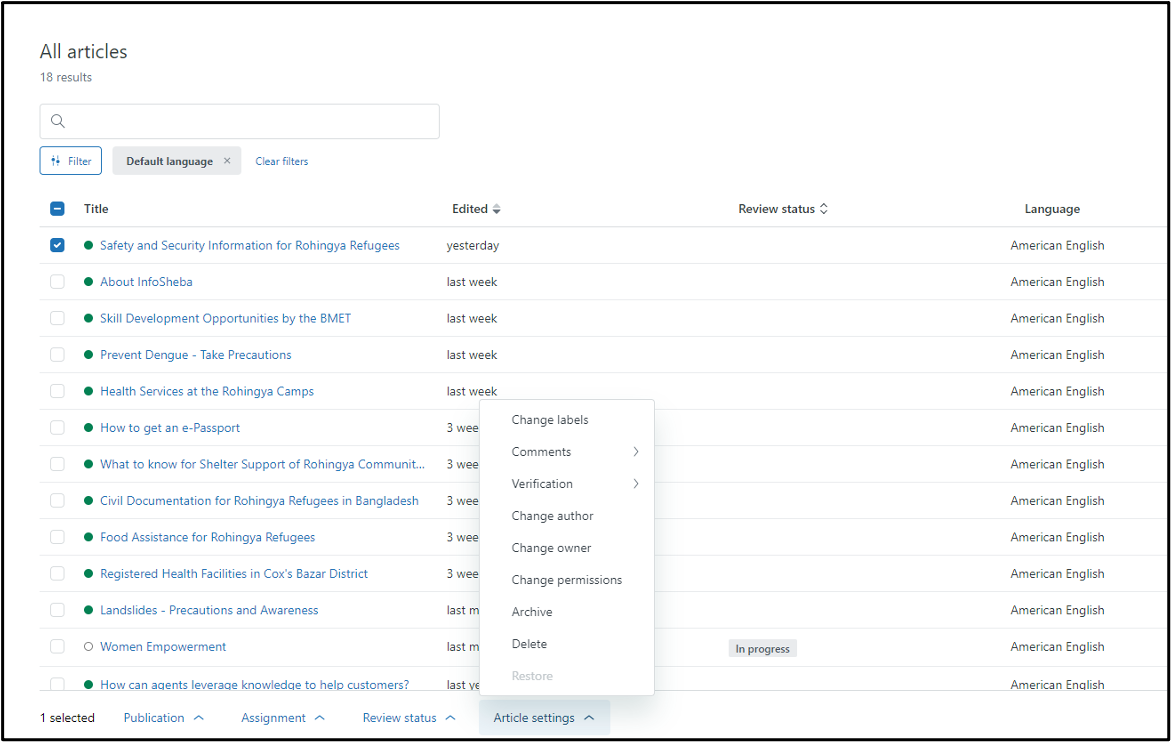Click green status dot beside About InfoSheba
The width and height of the screenshot is (1172, 743).
pos(89,282)
